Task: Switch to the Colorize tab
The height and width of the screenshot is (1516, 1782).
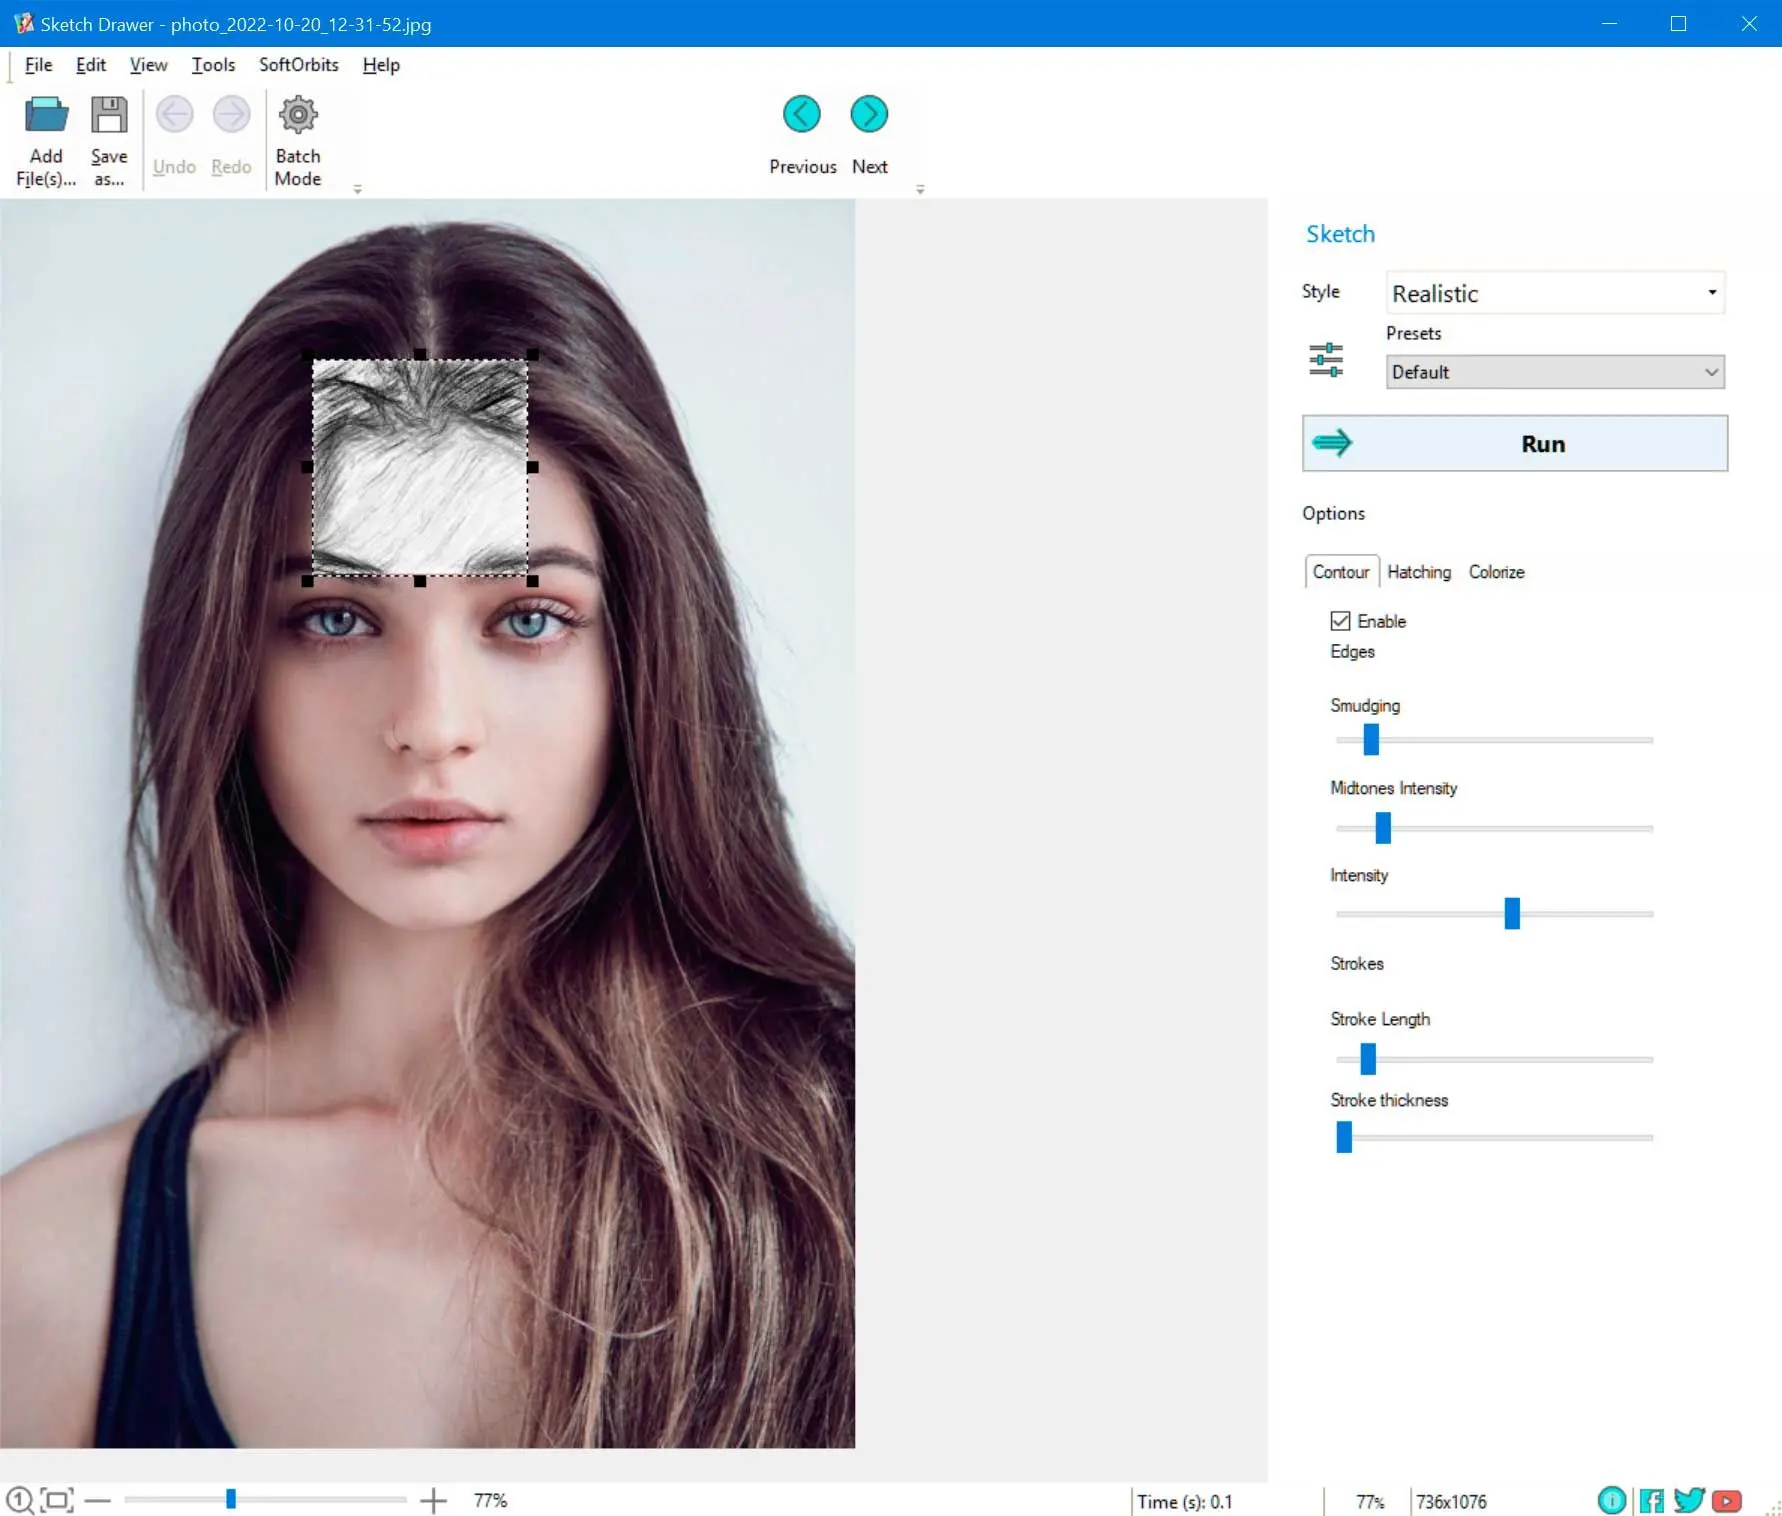Action: coord(1496,572)
